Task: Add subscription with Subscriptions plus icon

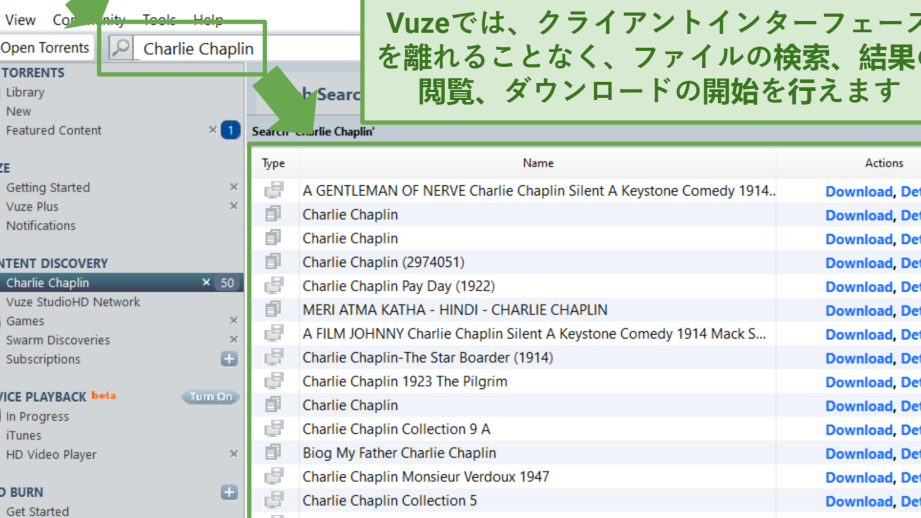Action: pyautogui.click(x=229, y=359)
